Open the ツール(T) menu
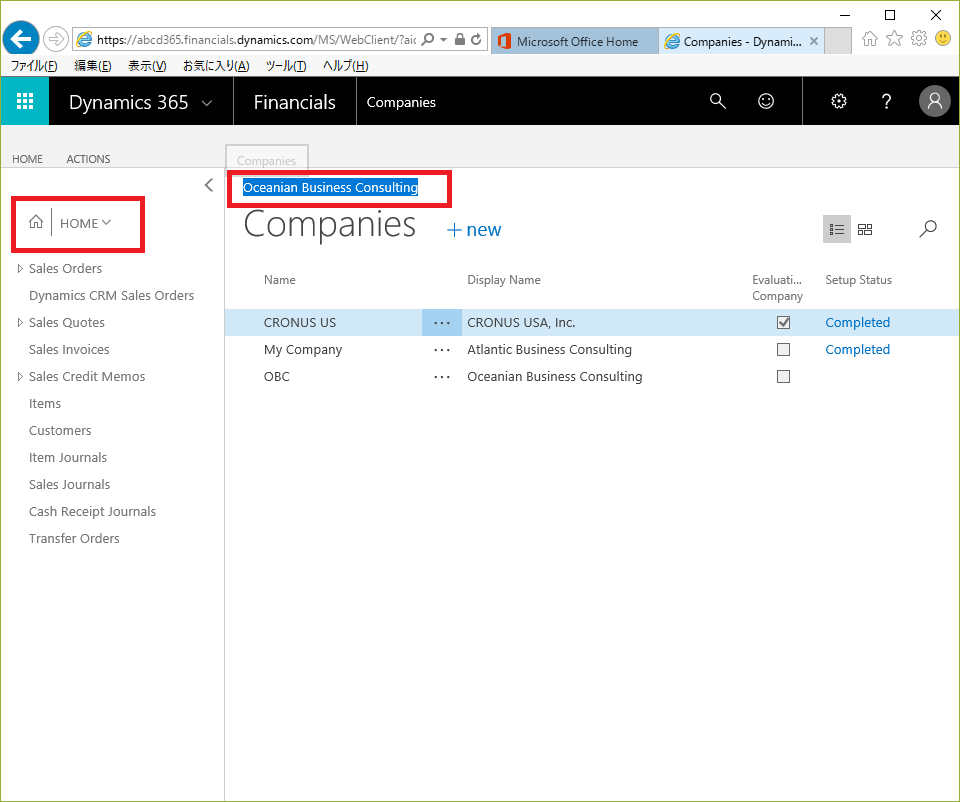Image resolution: width=960 pixels, height=802 pixels. 286,66
